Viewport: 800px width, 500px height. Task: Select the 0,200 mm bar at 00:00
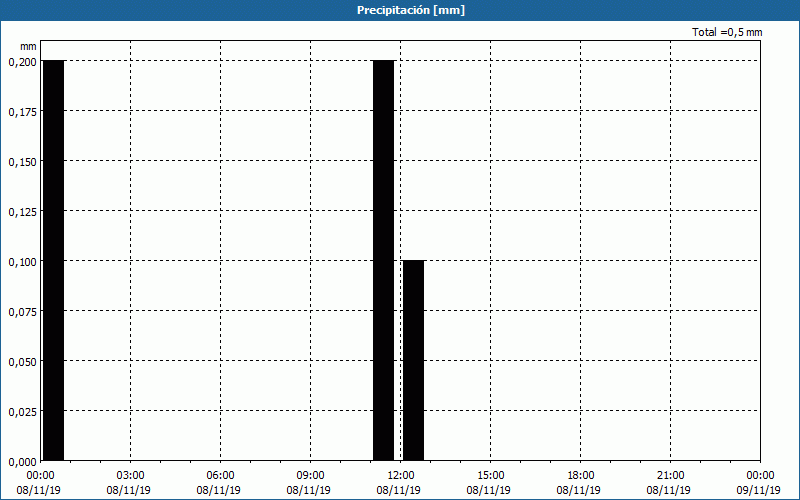click(54, 260)
